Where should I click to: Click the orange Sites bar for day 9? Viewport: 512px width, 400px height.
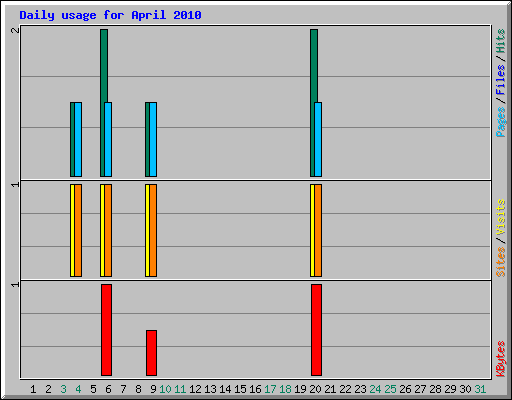(x=153, y=230)
